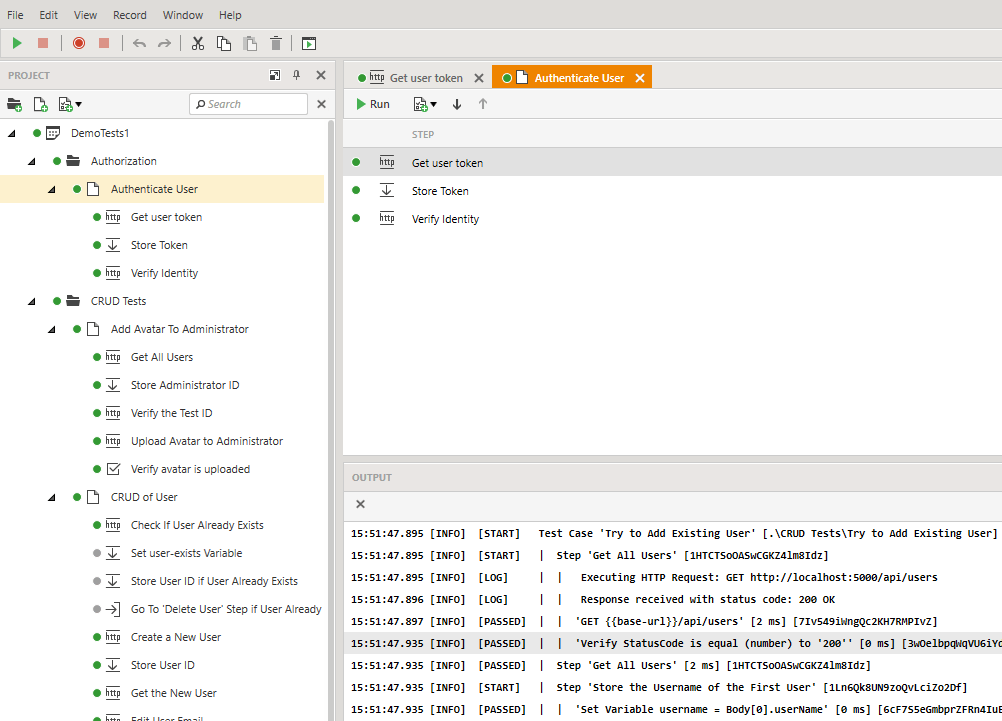Open the Edit menu
1002x721 pixels.
(x=49, y=15)
